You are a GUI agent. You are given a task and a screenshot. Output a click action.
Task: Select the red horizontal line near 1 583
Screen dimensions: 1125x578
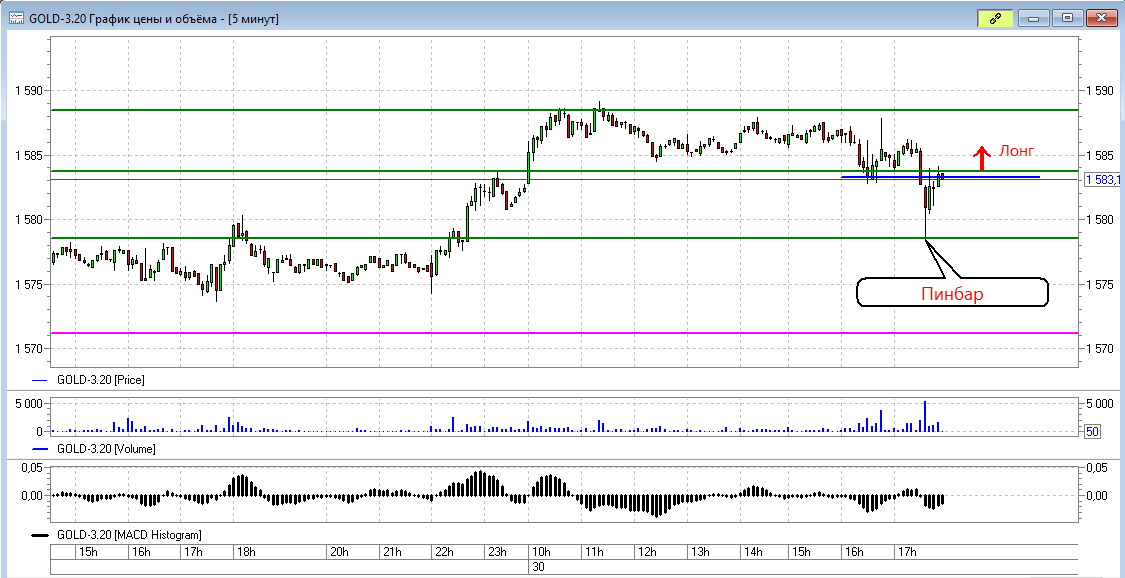point(565,179)
